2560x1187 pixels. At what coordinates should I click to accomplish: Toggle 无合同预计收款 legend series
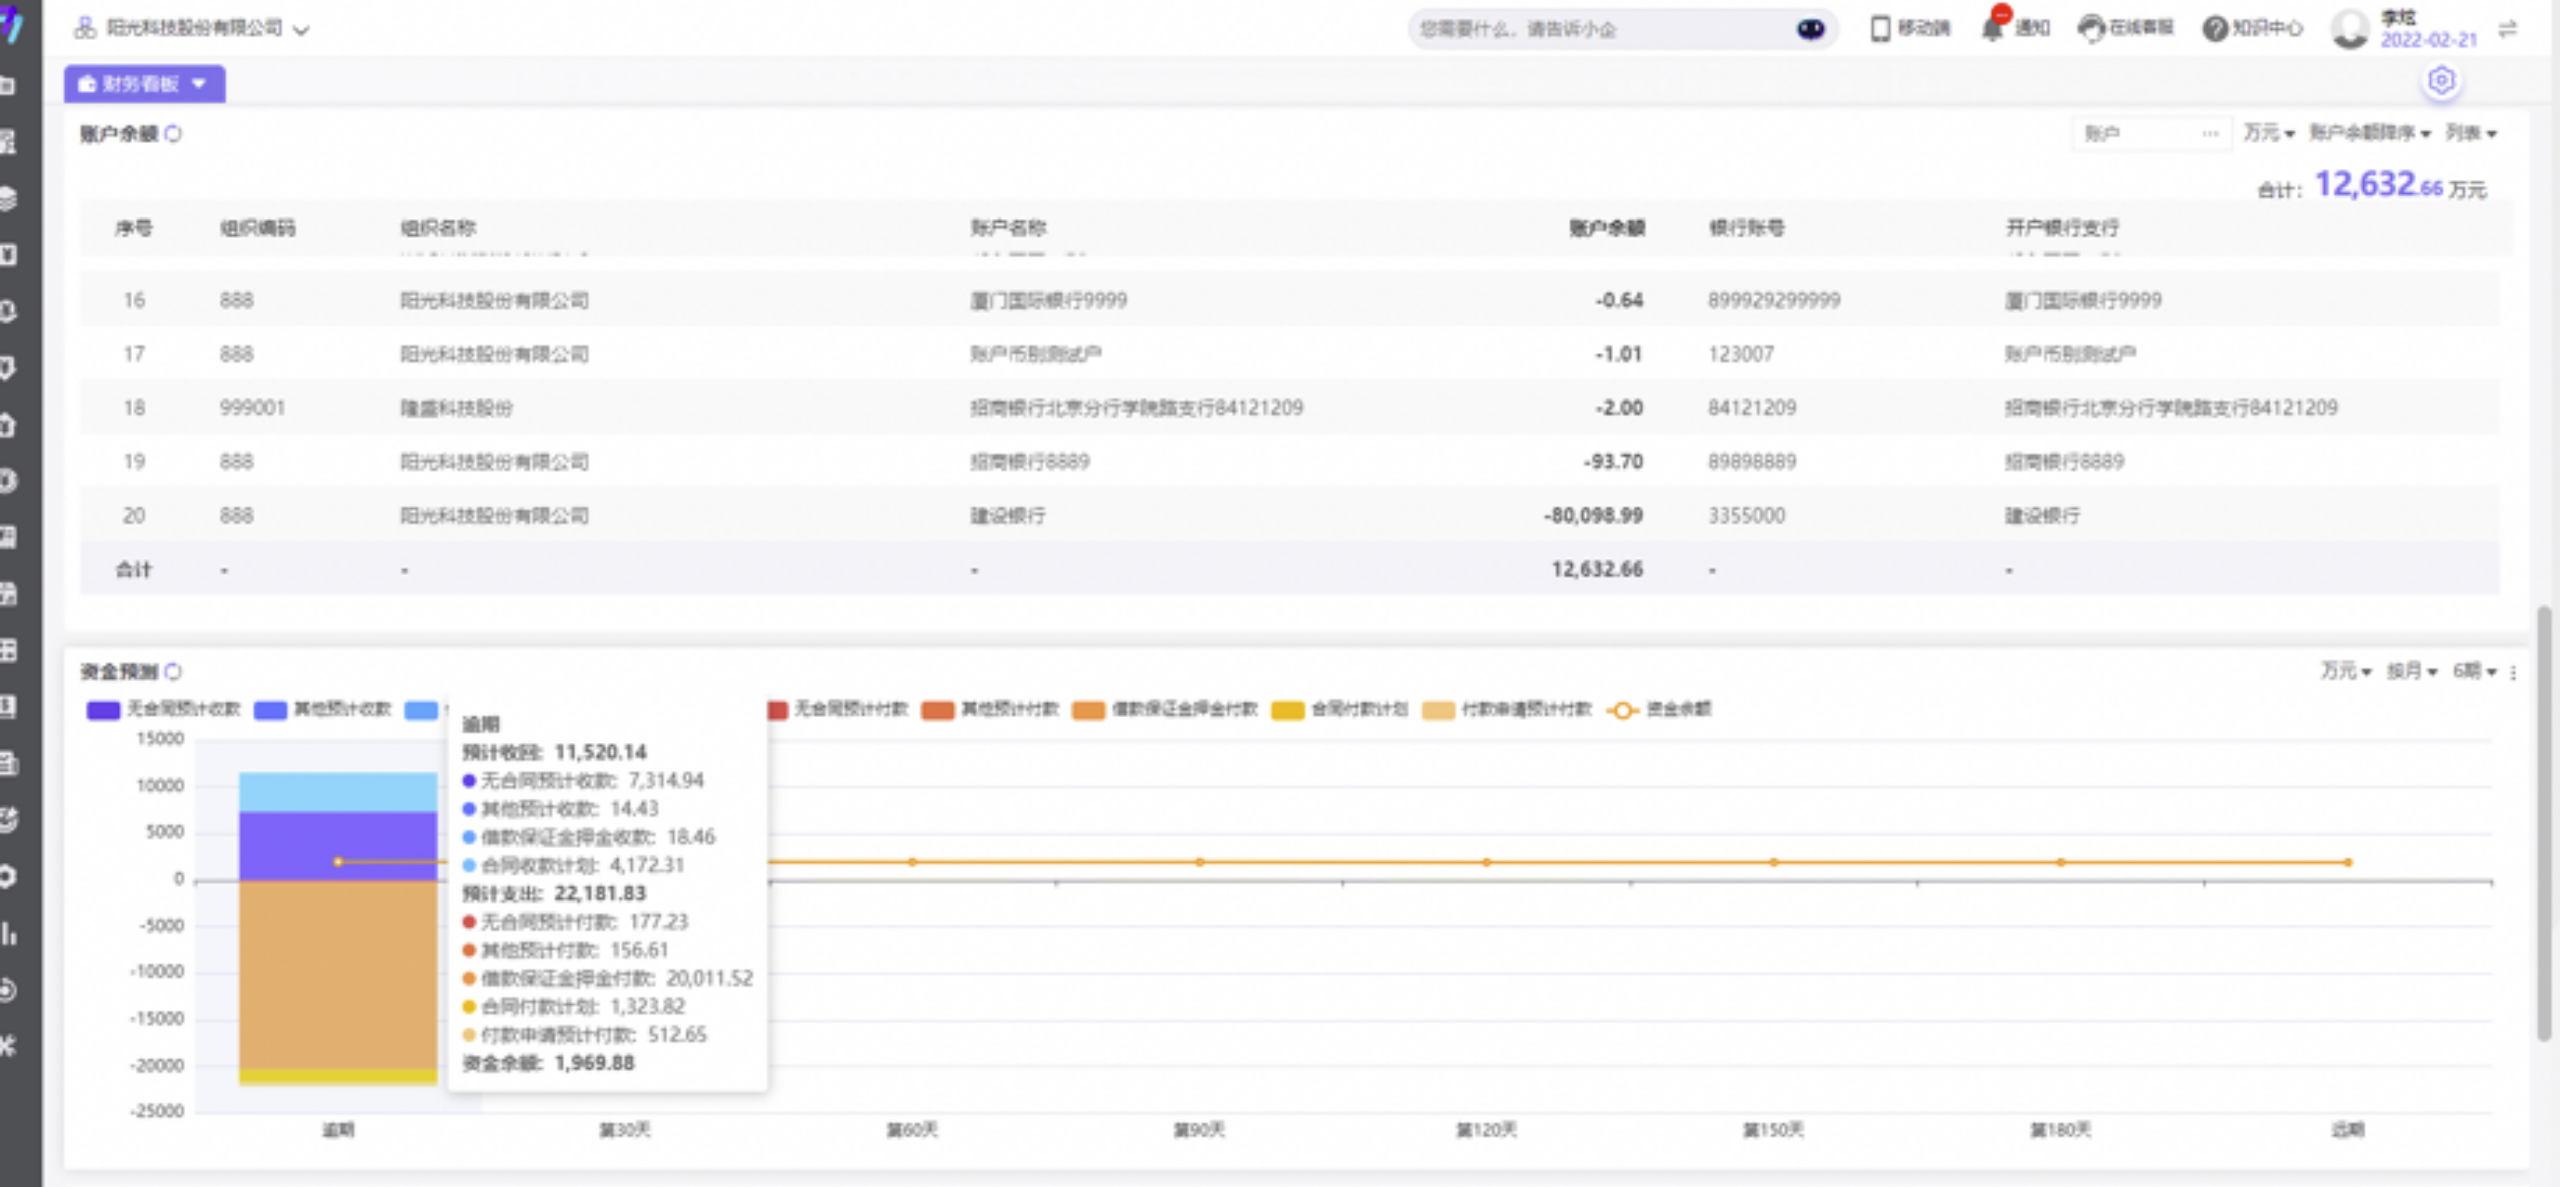pos(164,709)
